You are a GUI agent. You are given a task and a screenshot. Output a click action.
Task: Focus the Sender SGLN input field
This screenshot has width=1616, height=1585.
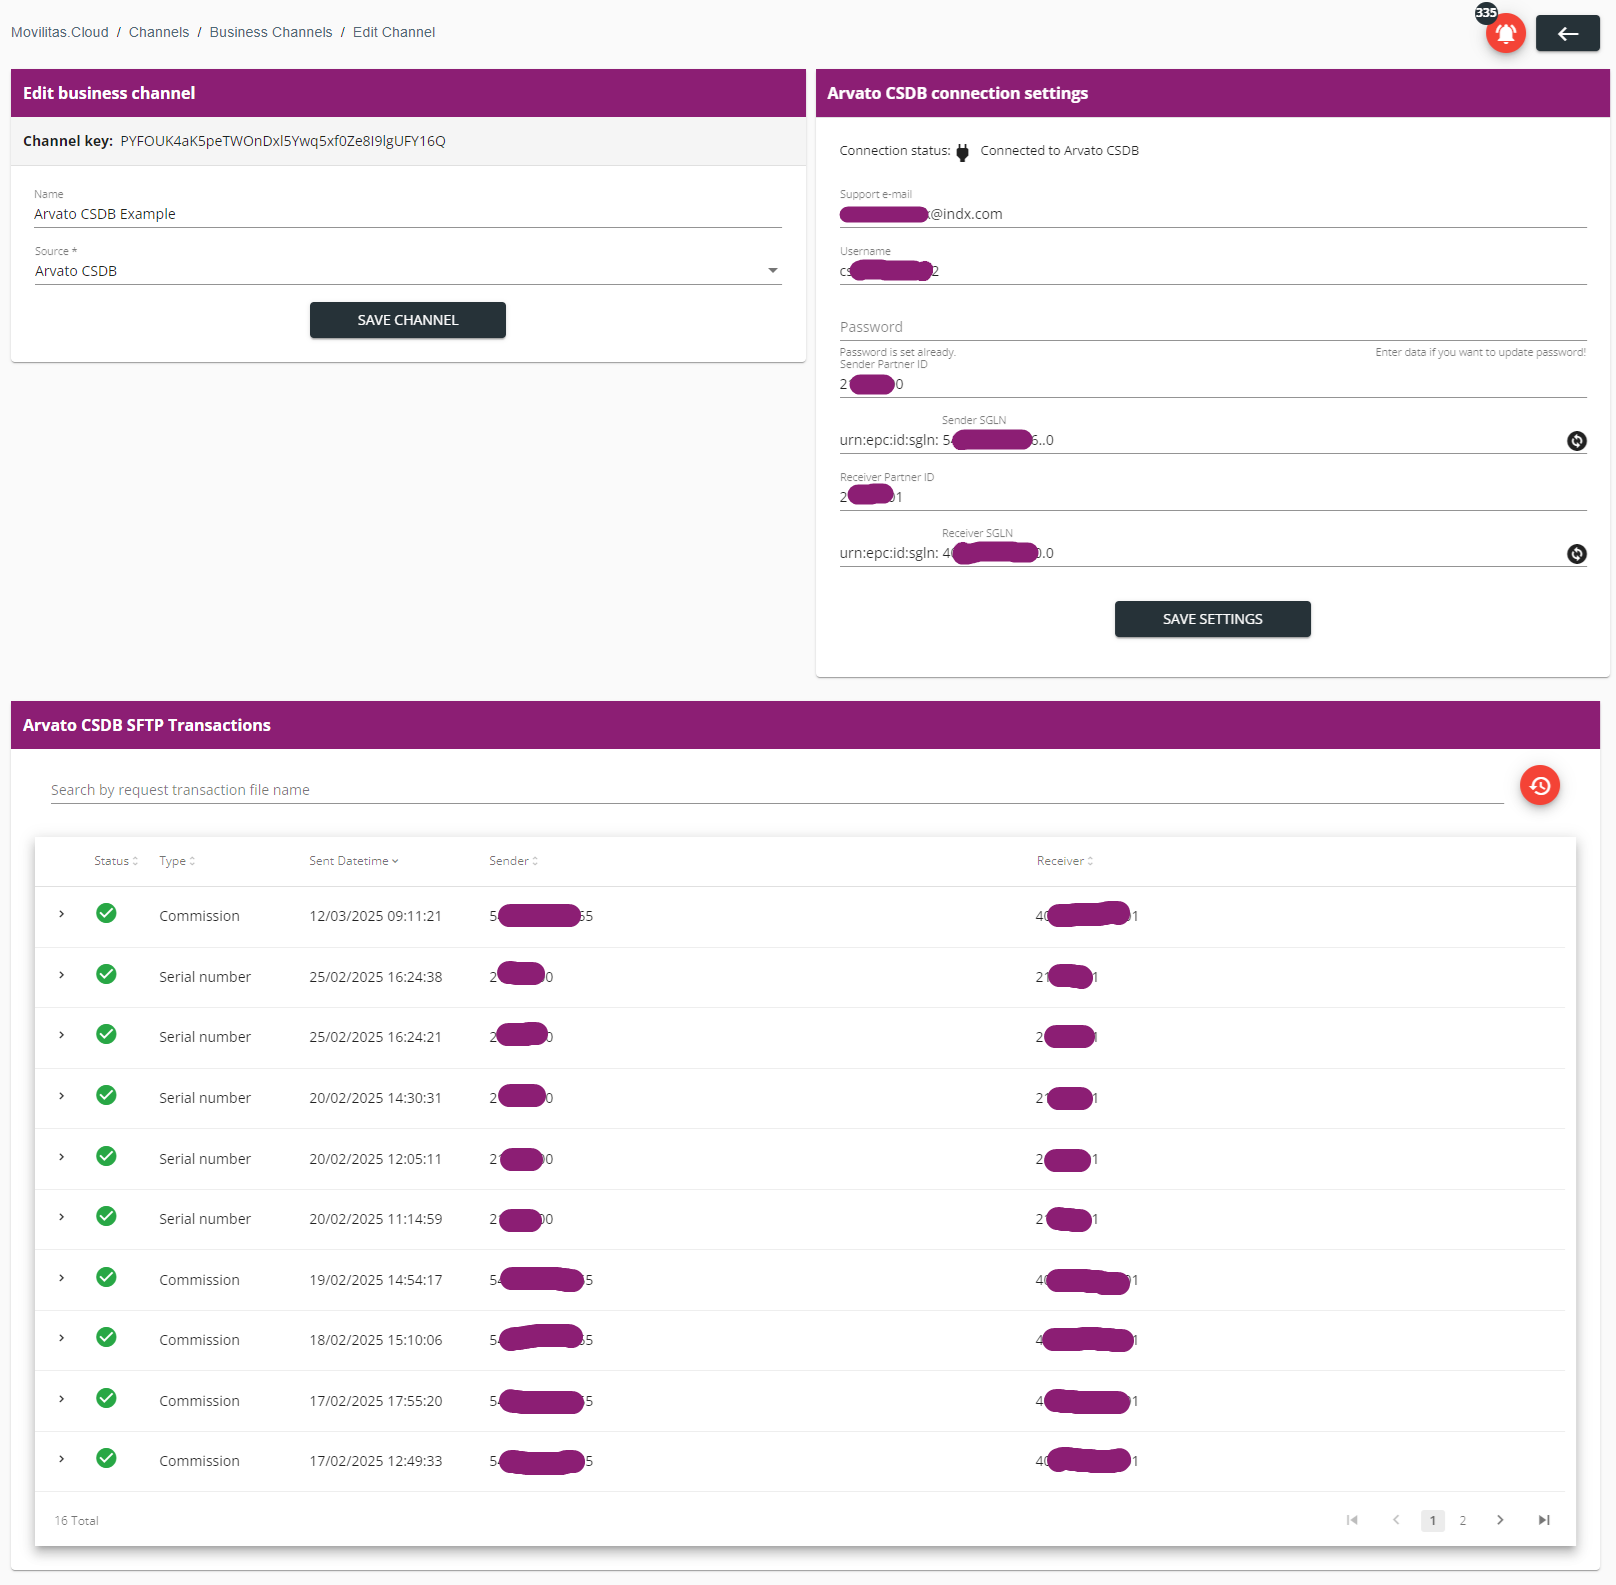[1253, 440]
